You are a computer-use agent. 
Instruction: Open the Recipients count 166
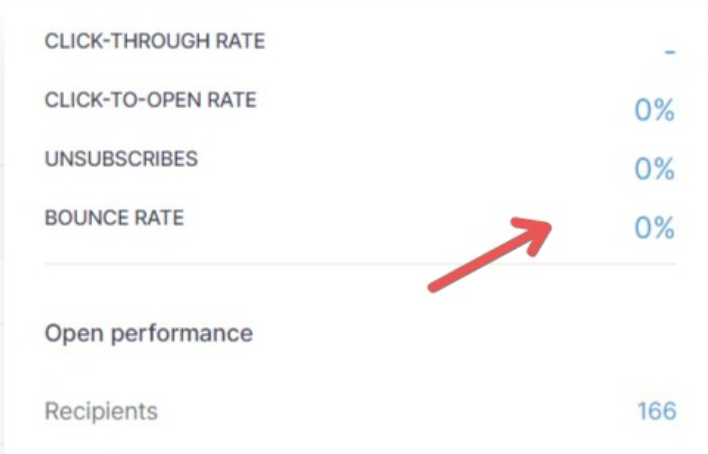[656, 410]
